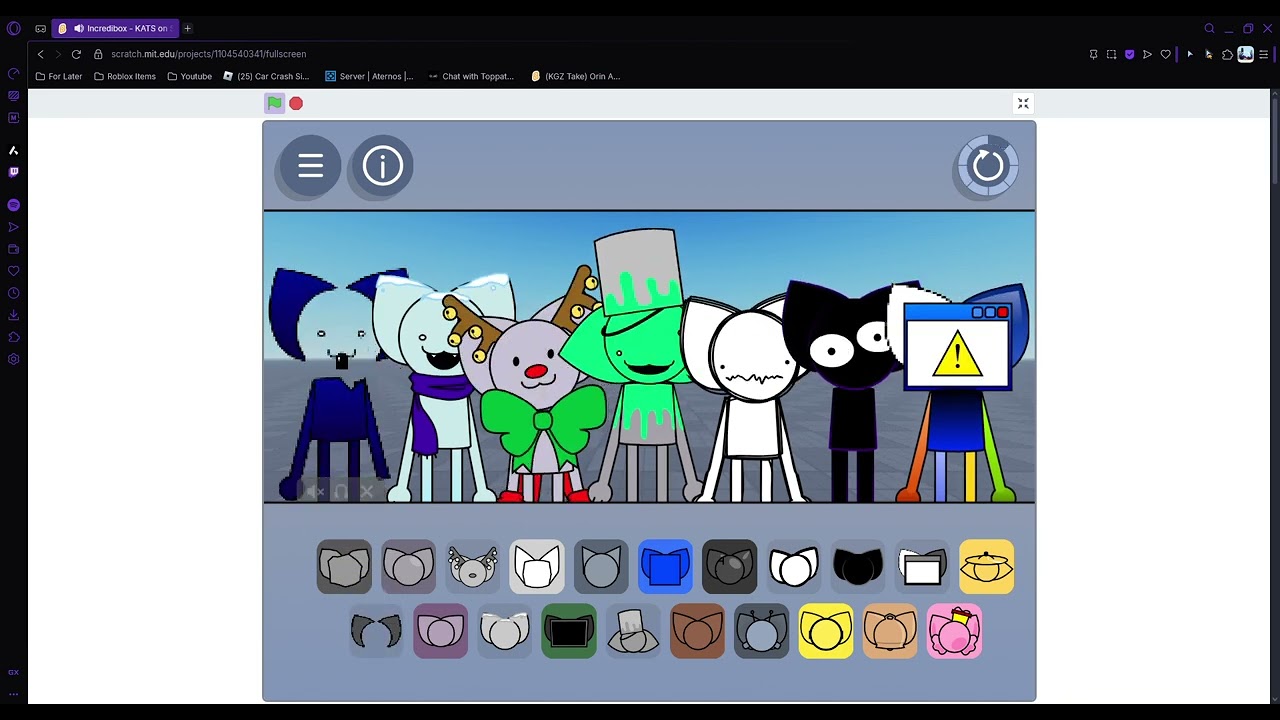Open the Easy Setup menu icon
The image size is (1280, 720).
pos(1264,54)
